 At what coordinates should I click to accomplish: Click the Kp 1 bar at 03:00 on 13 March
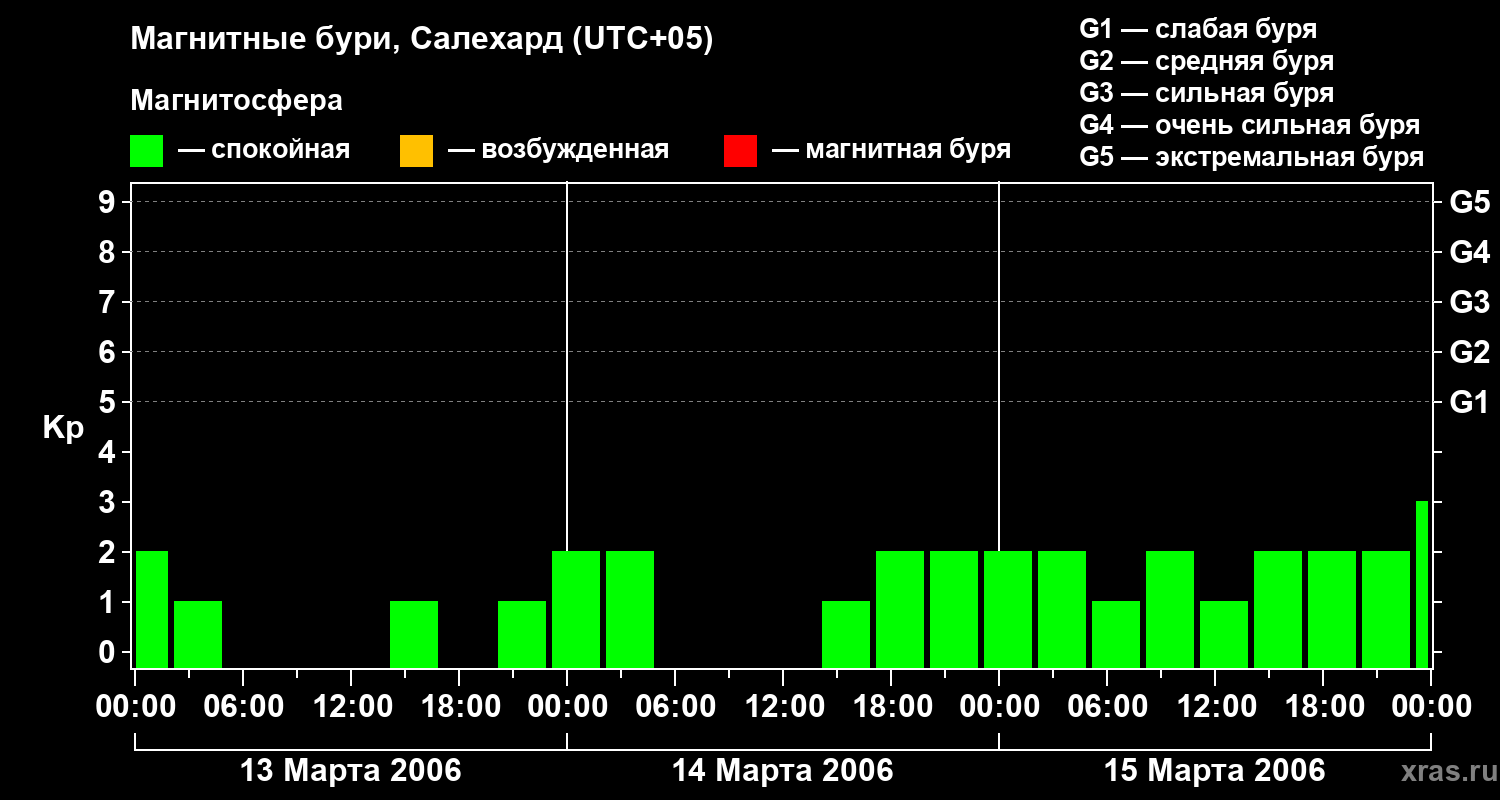point(198,634)
